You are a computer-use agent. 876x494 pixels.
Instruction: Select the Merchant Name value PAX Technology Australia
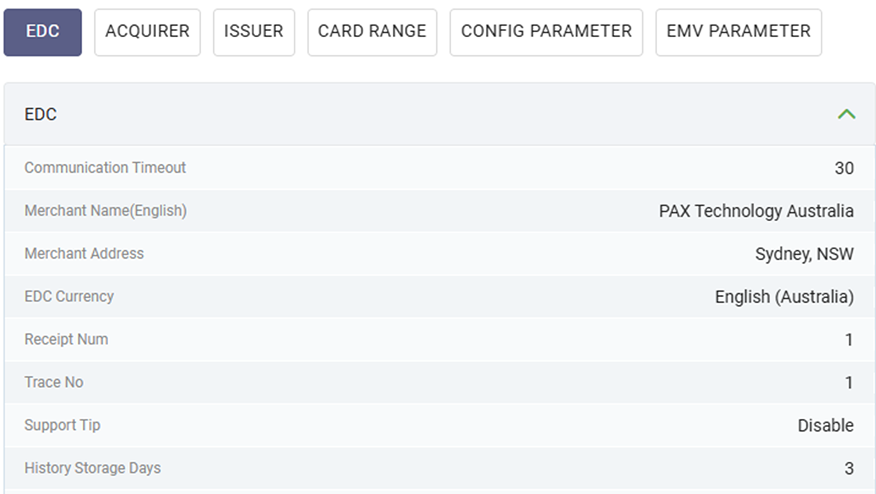(x=756, y=211)
